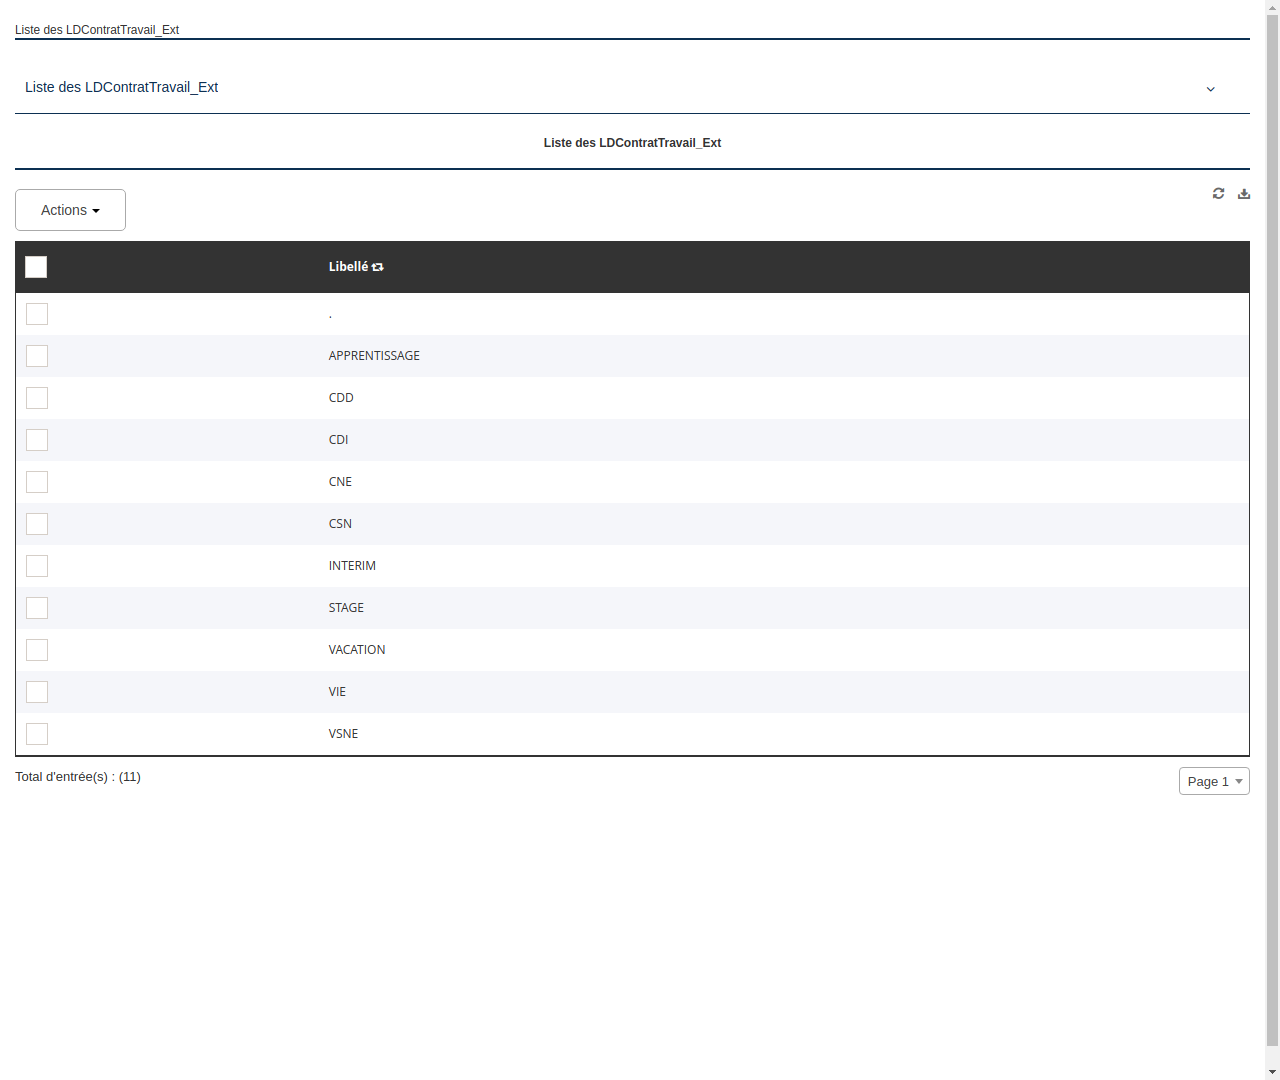Sort entries with the icon next to Libellé
This screenshot has width=1280, height=1080.
(378, 267)
